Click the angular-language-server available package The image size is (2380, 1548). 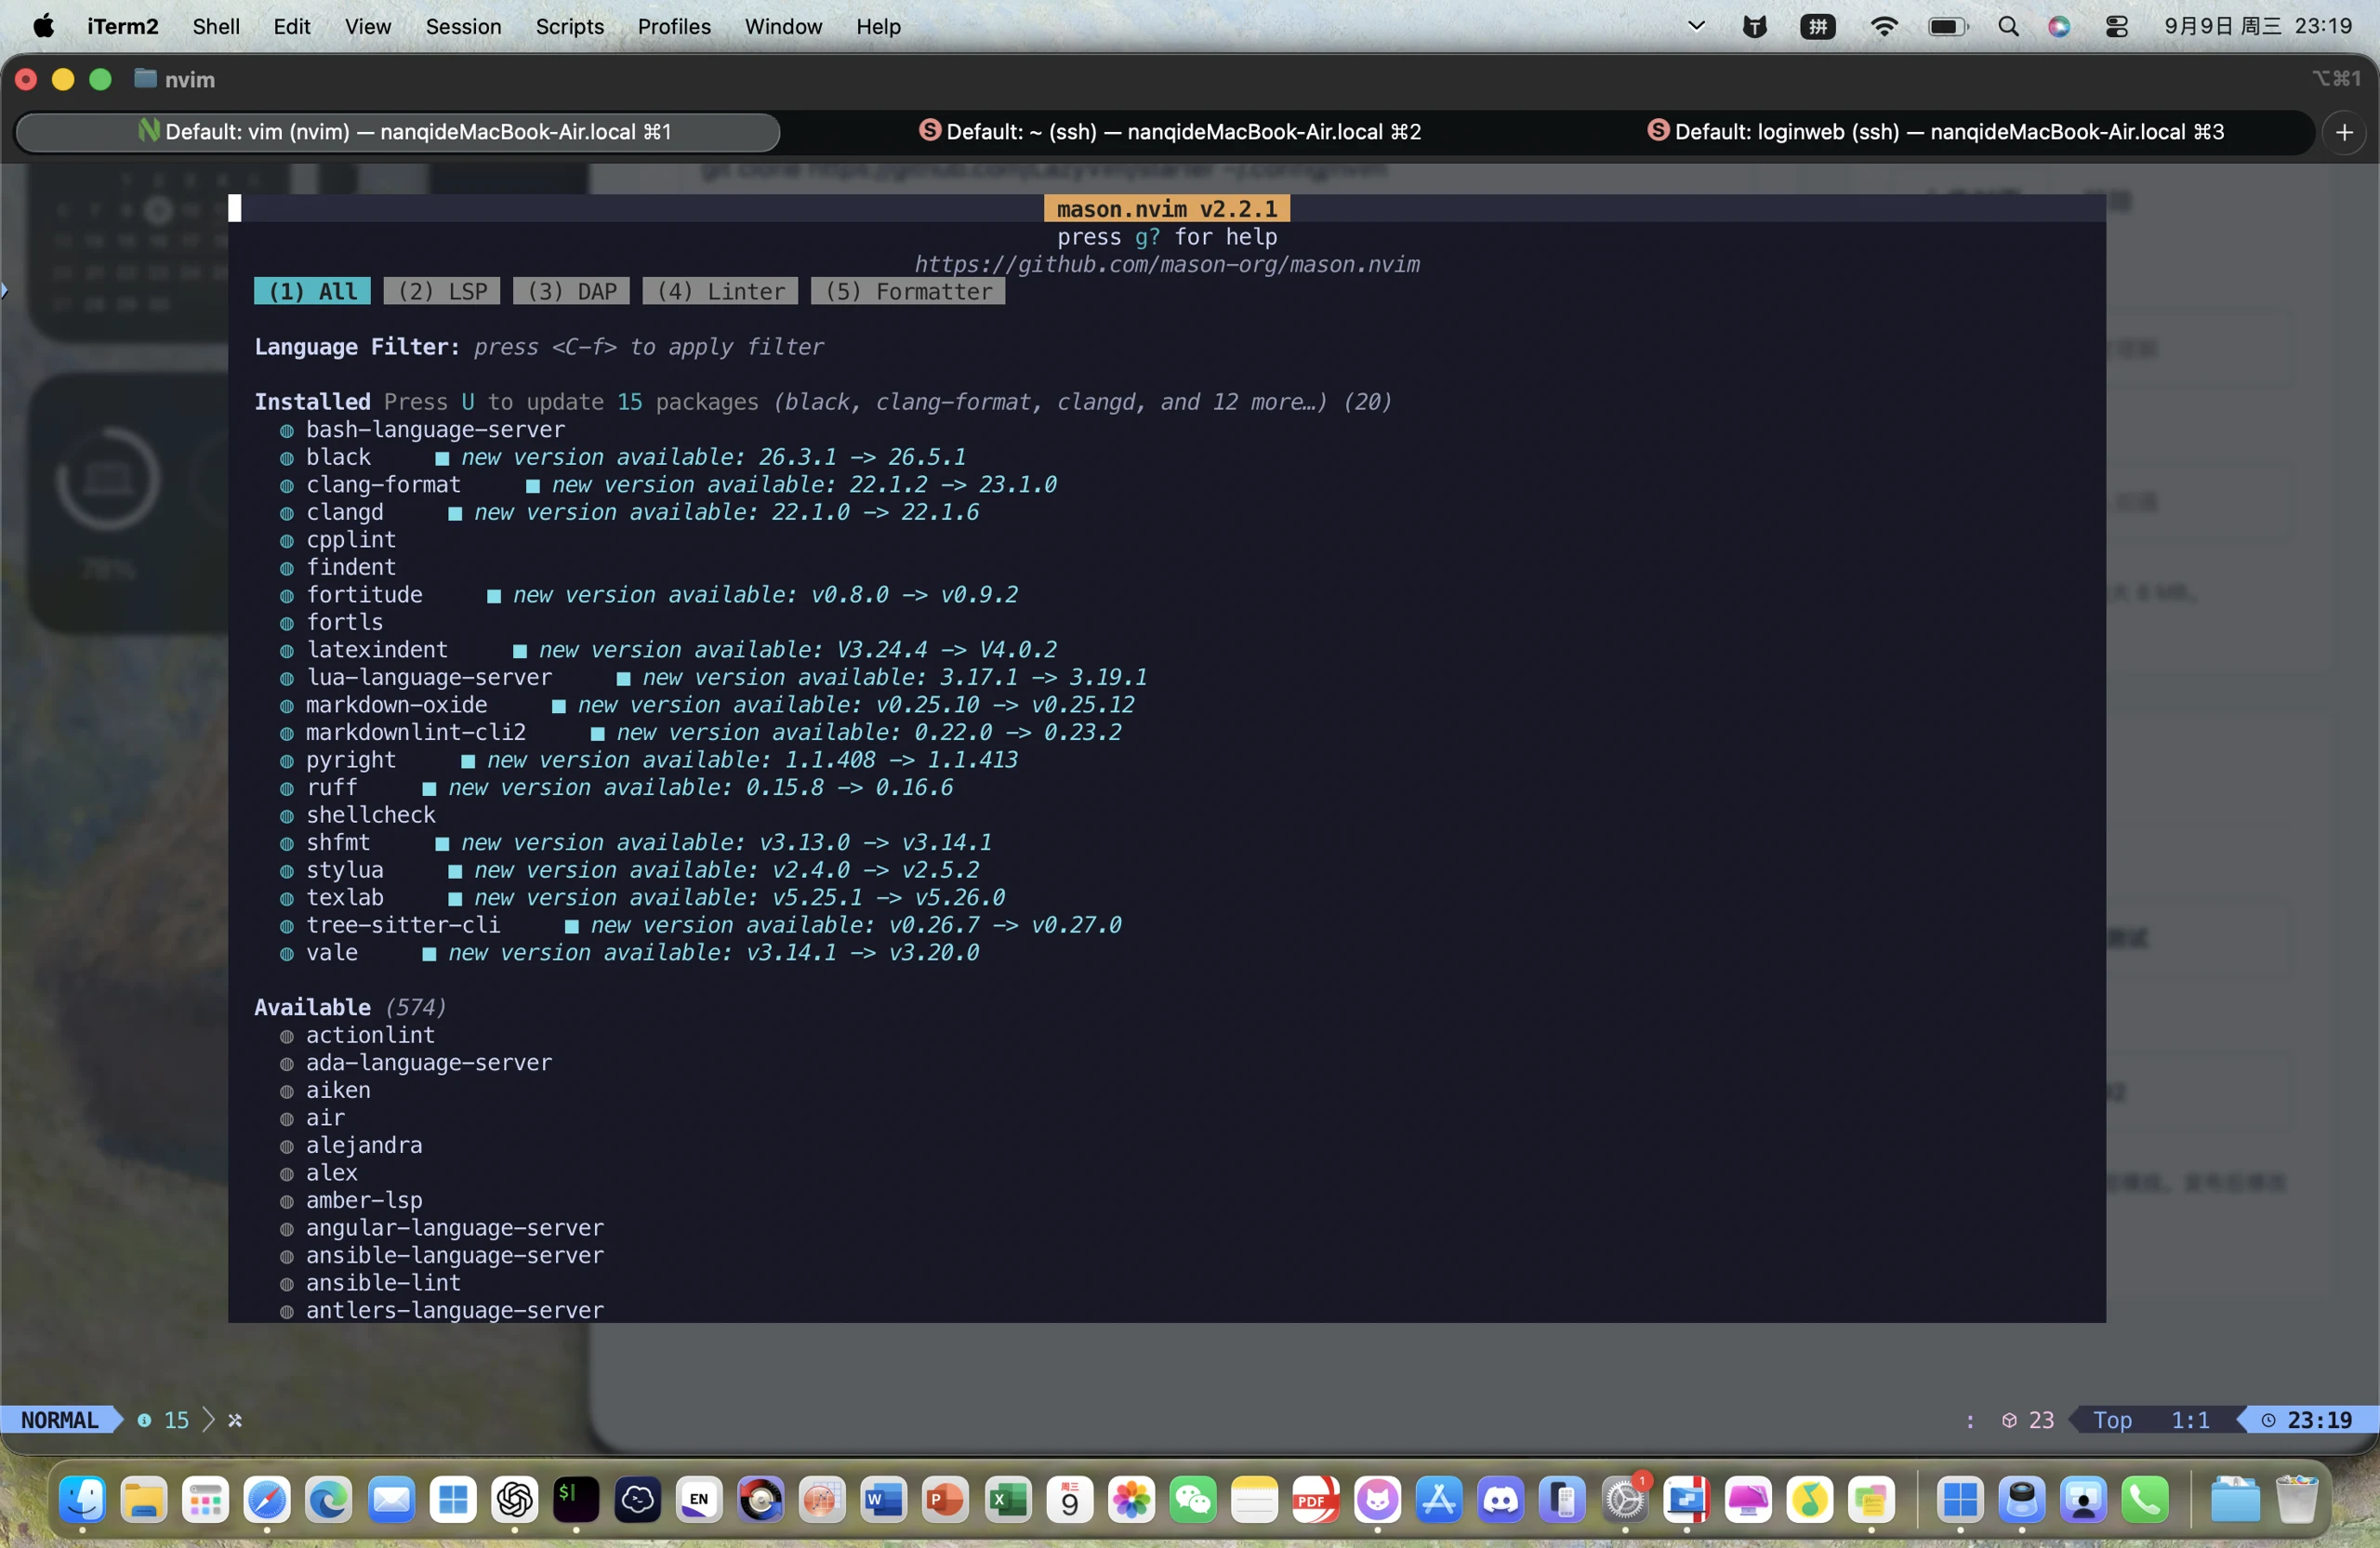pos(441,1228)
